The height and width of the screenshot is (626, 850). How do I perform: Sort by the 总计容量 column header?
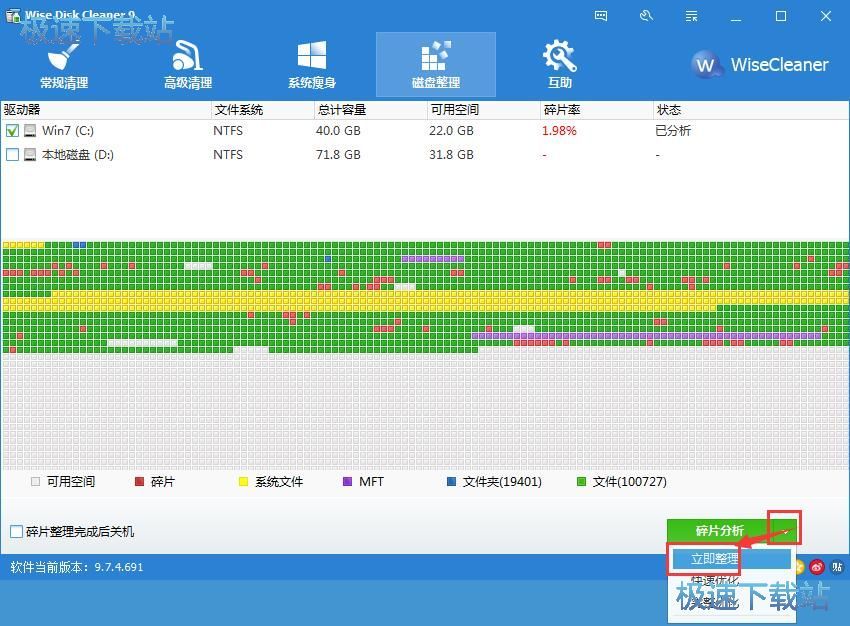pyautogui.click(x=370, y=110)
